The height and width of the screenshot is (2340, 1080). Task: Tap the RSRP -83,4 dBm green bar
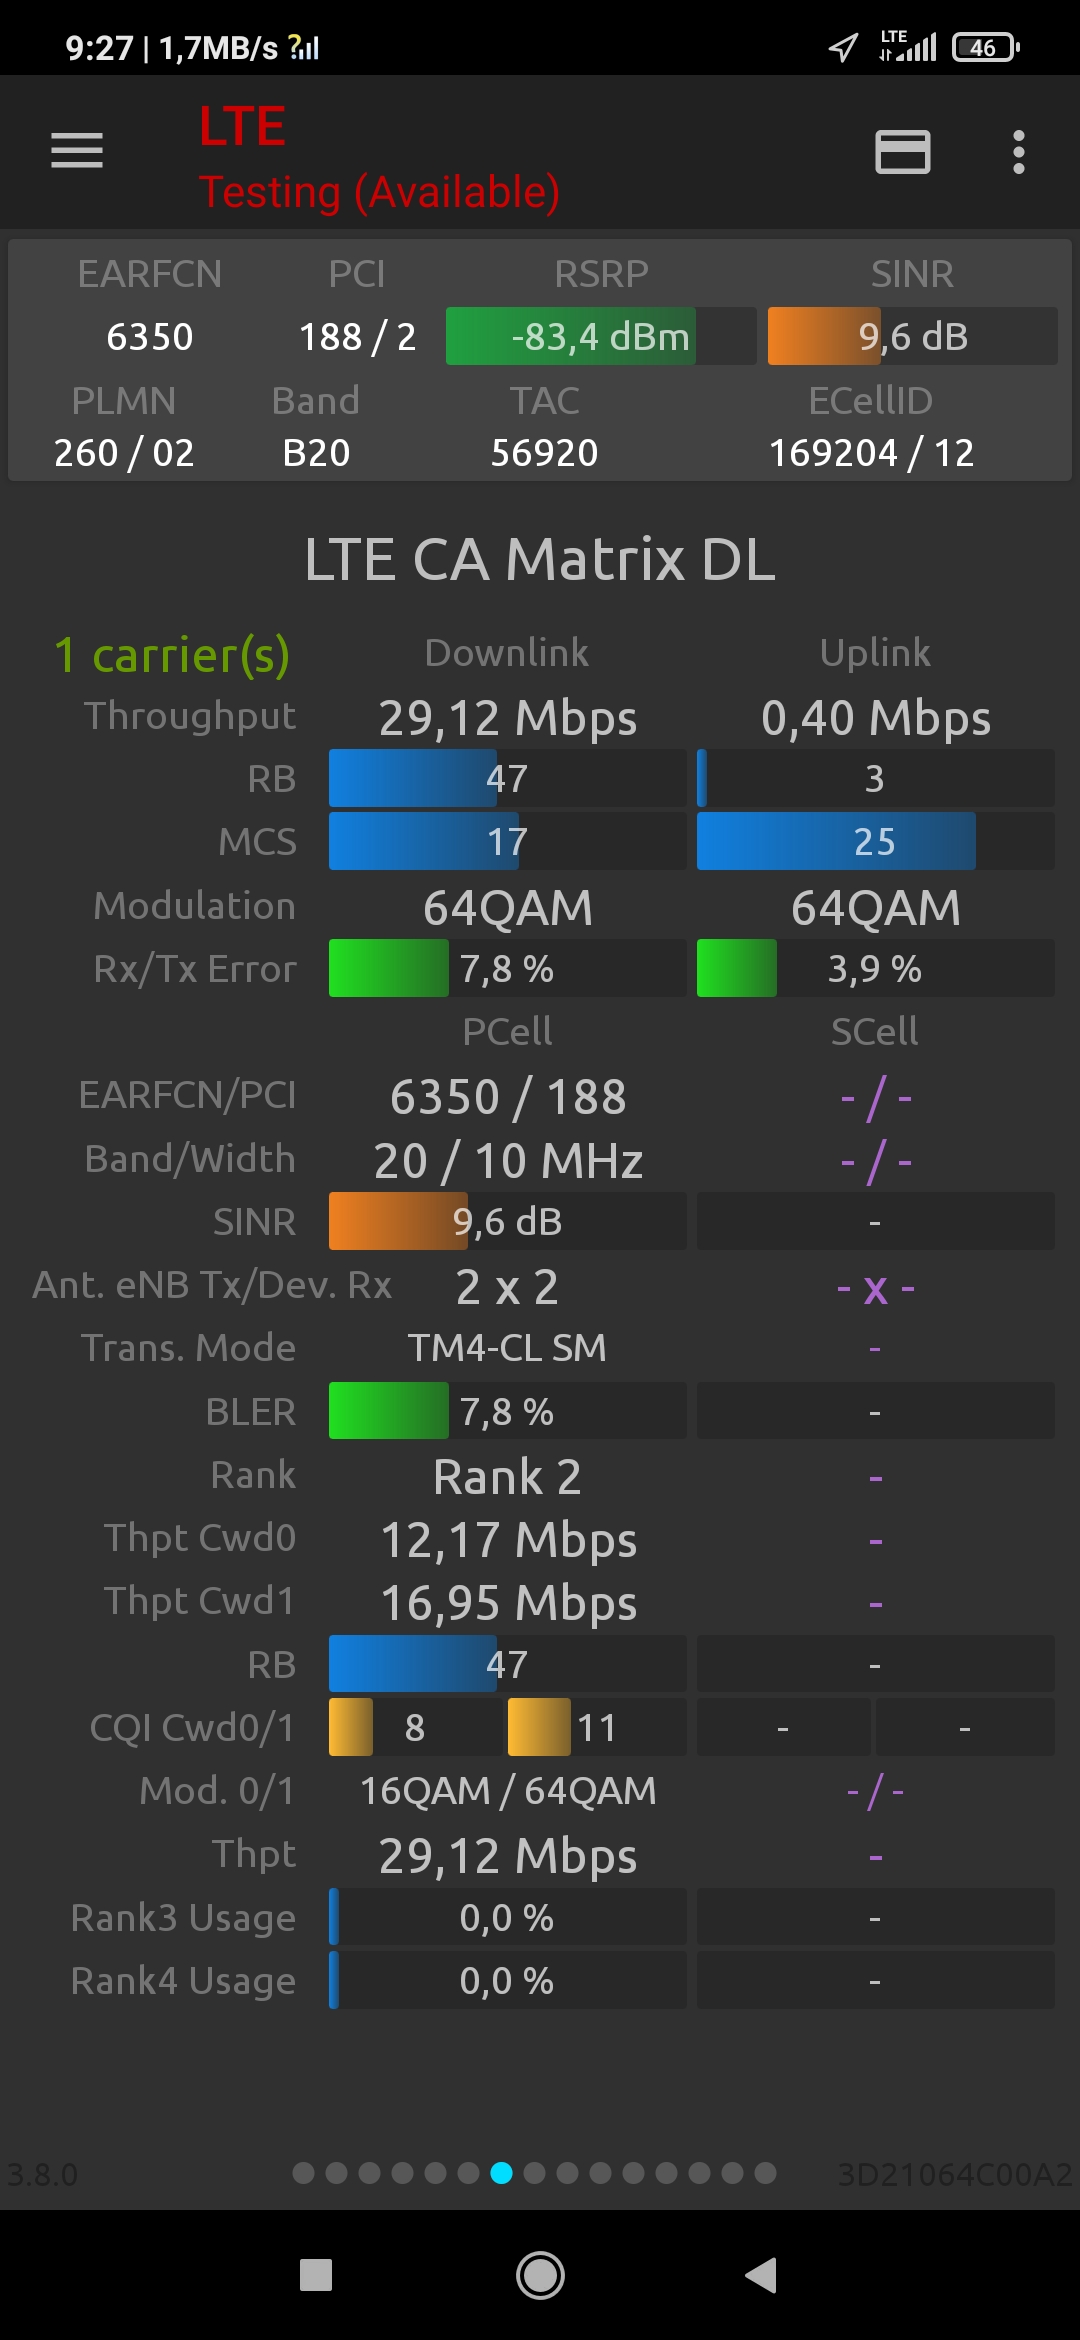600,337
